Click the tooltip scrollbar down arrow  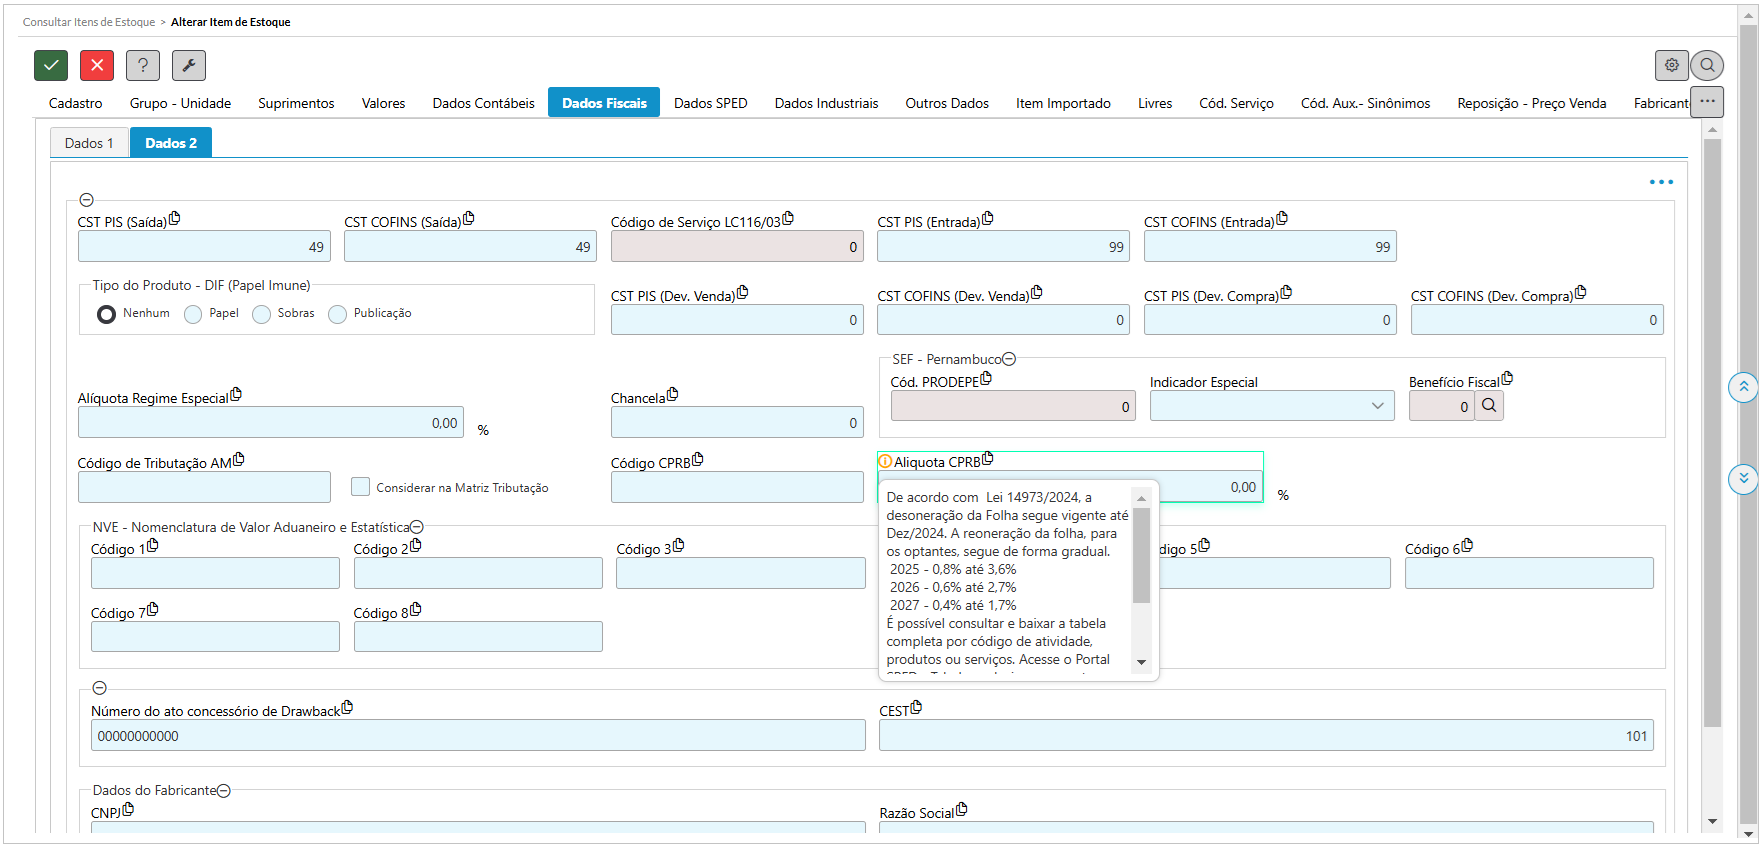1141,663
